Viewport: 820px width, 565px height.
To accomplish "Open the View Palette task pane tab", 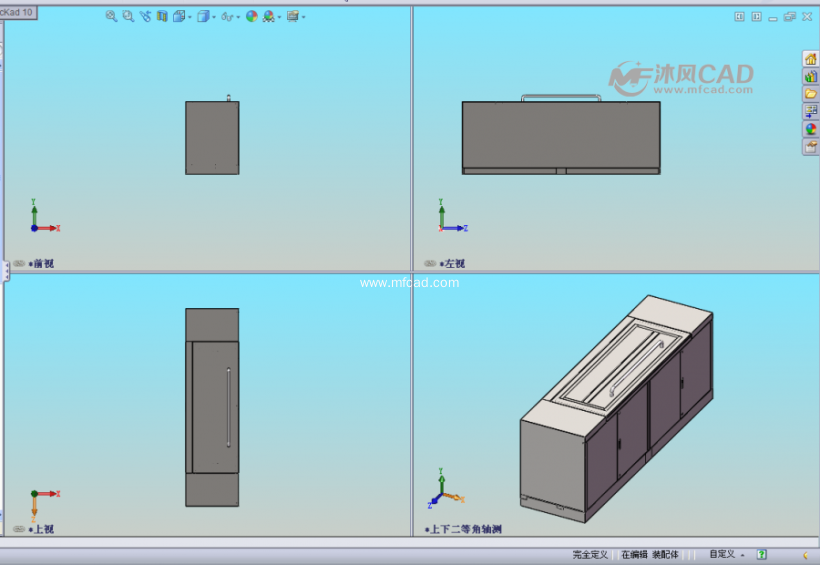I will pyautogui.click(x=811, y=111).
